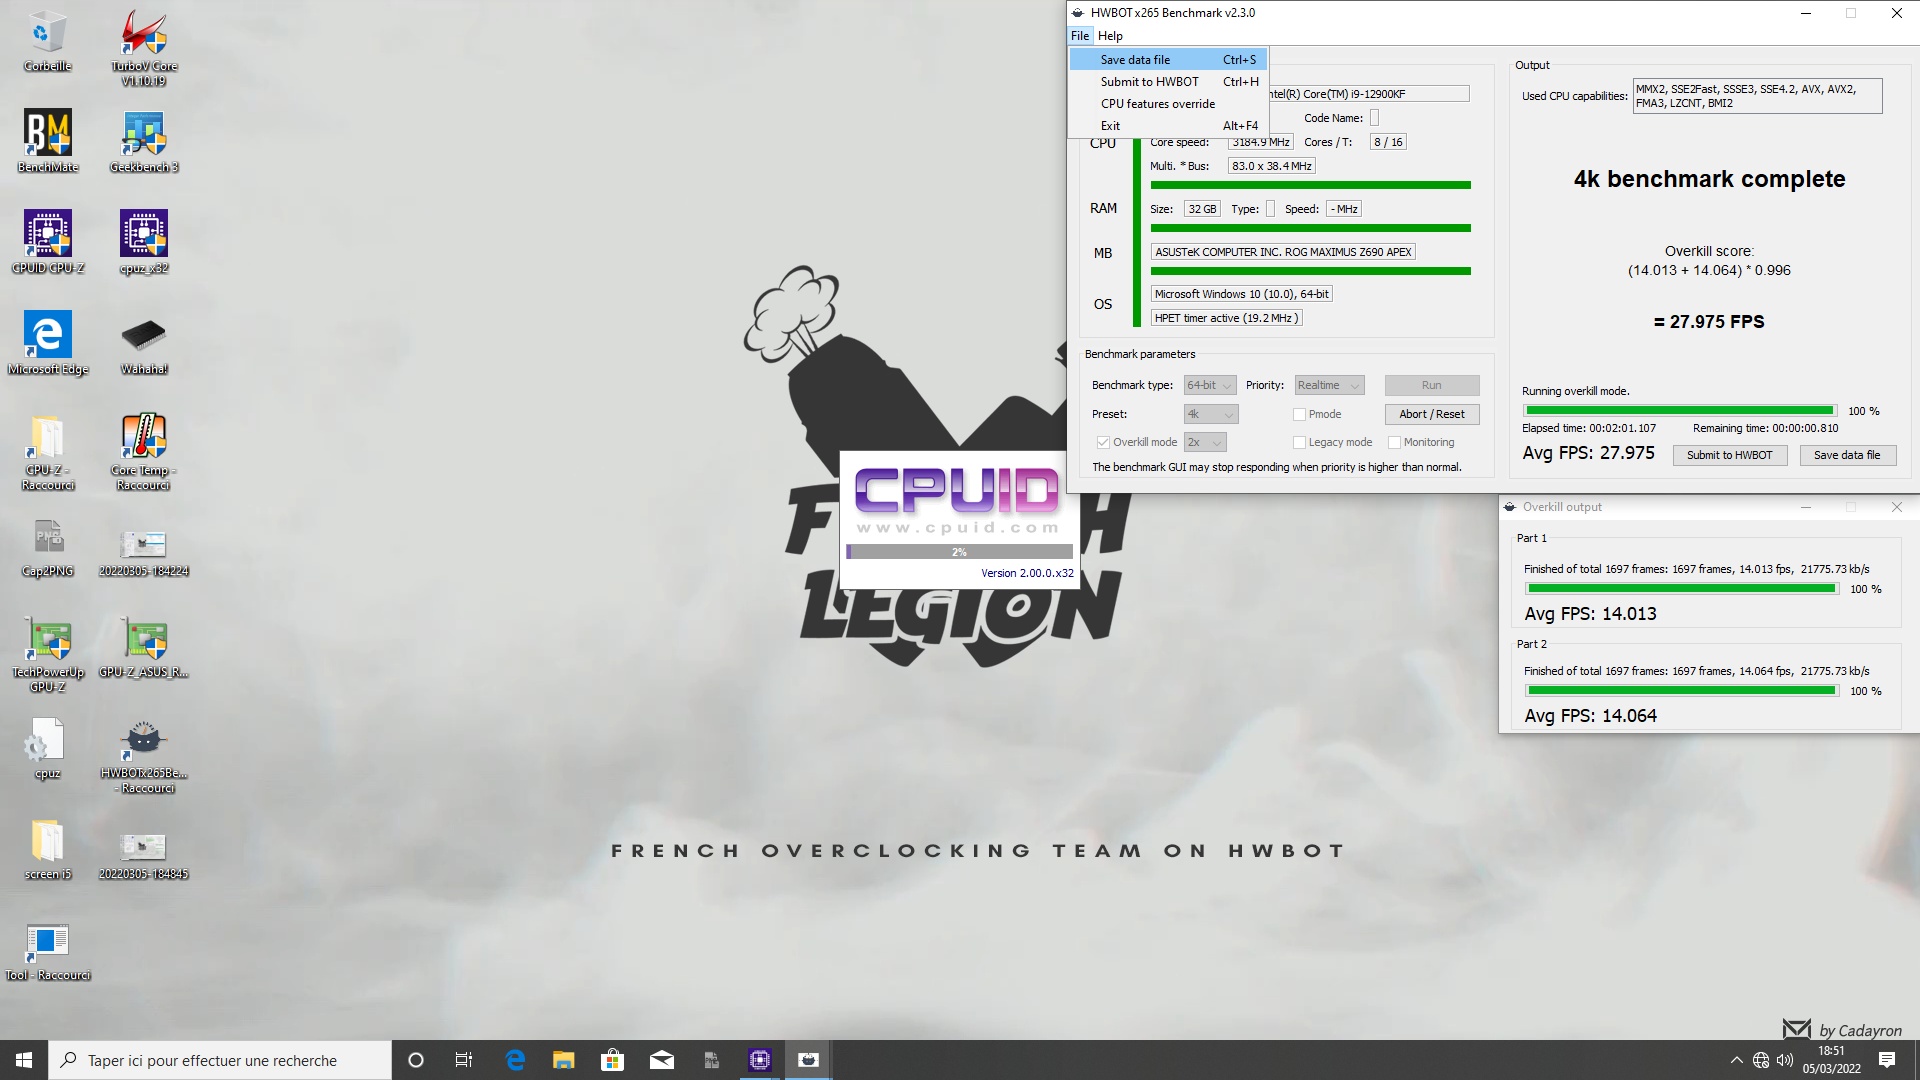Open Task View in the taskbar
The image size is (1920, 1080).
tap(464, 1060)
